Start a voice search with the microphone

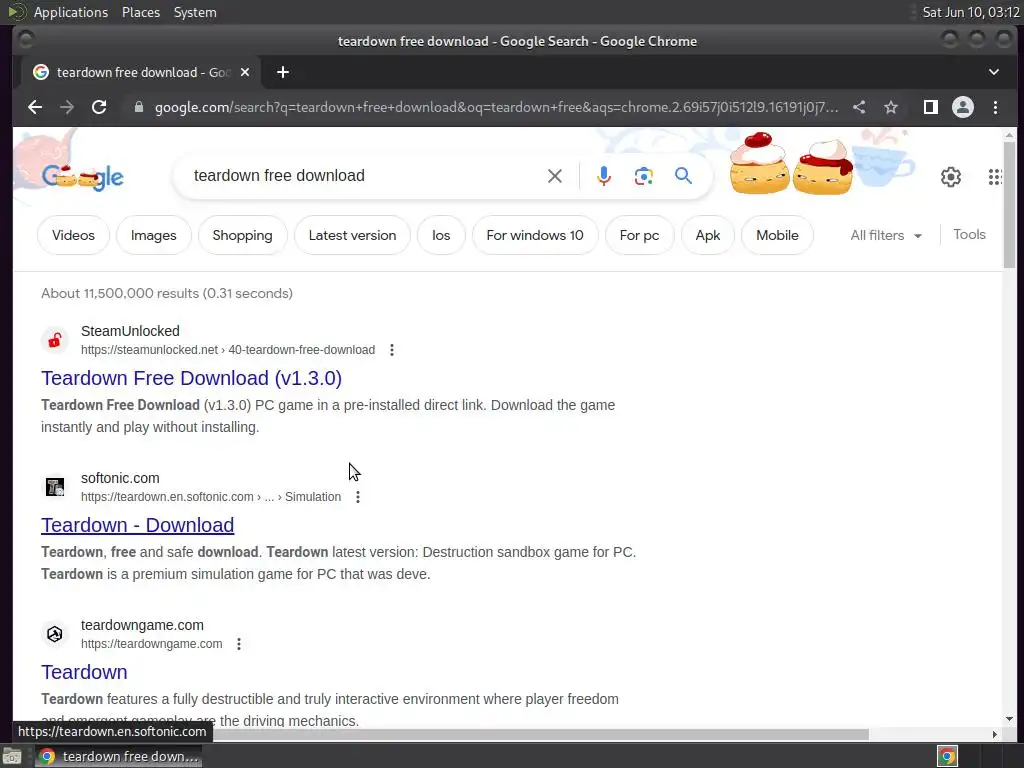point(604,176)
